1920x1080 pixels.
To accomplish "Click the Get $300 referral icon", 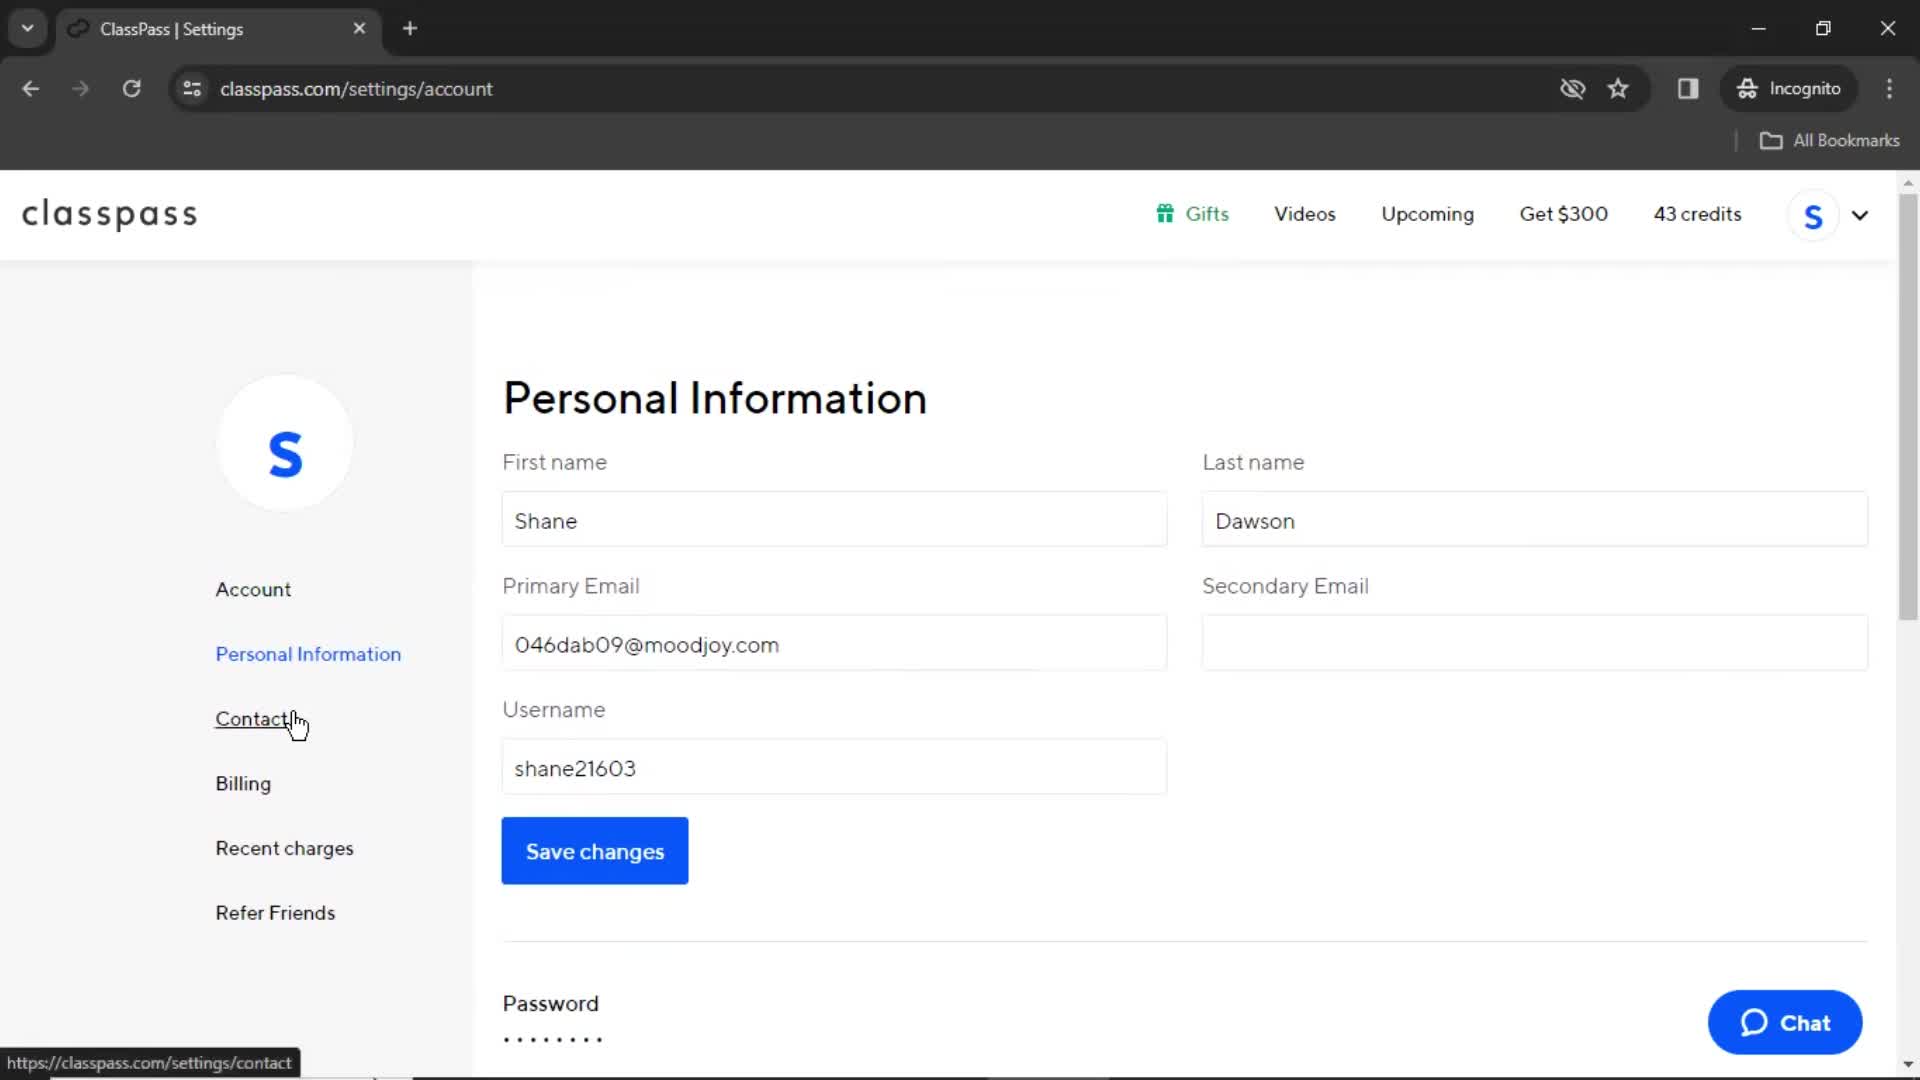I will (x=1563, y=214).
